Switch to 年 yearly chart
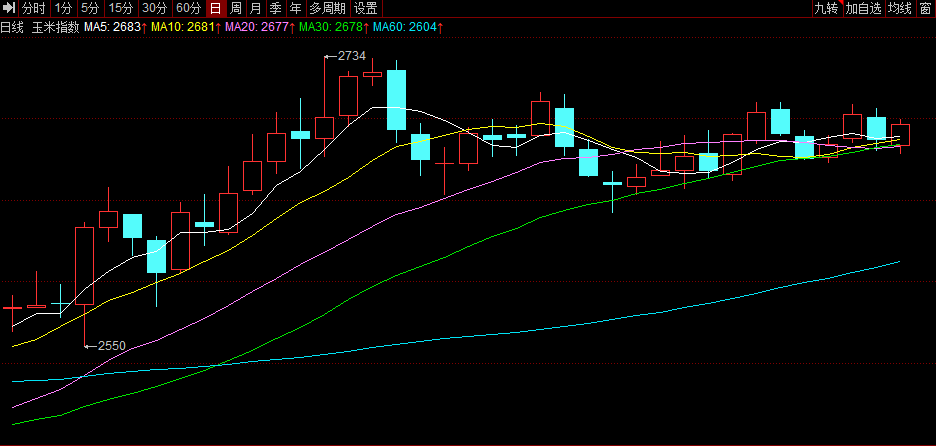 pos(295,8)
